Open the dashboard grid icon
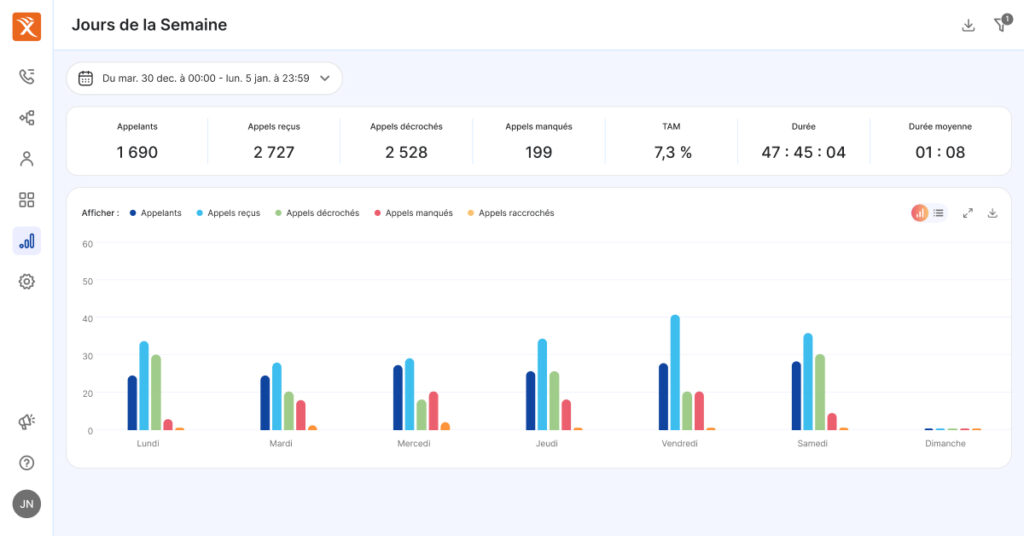The height and width of the screenshot is (536, 1024). pos(26,200)
